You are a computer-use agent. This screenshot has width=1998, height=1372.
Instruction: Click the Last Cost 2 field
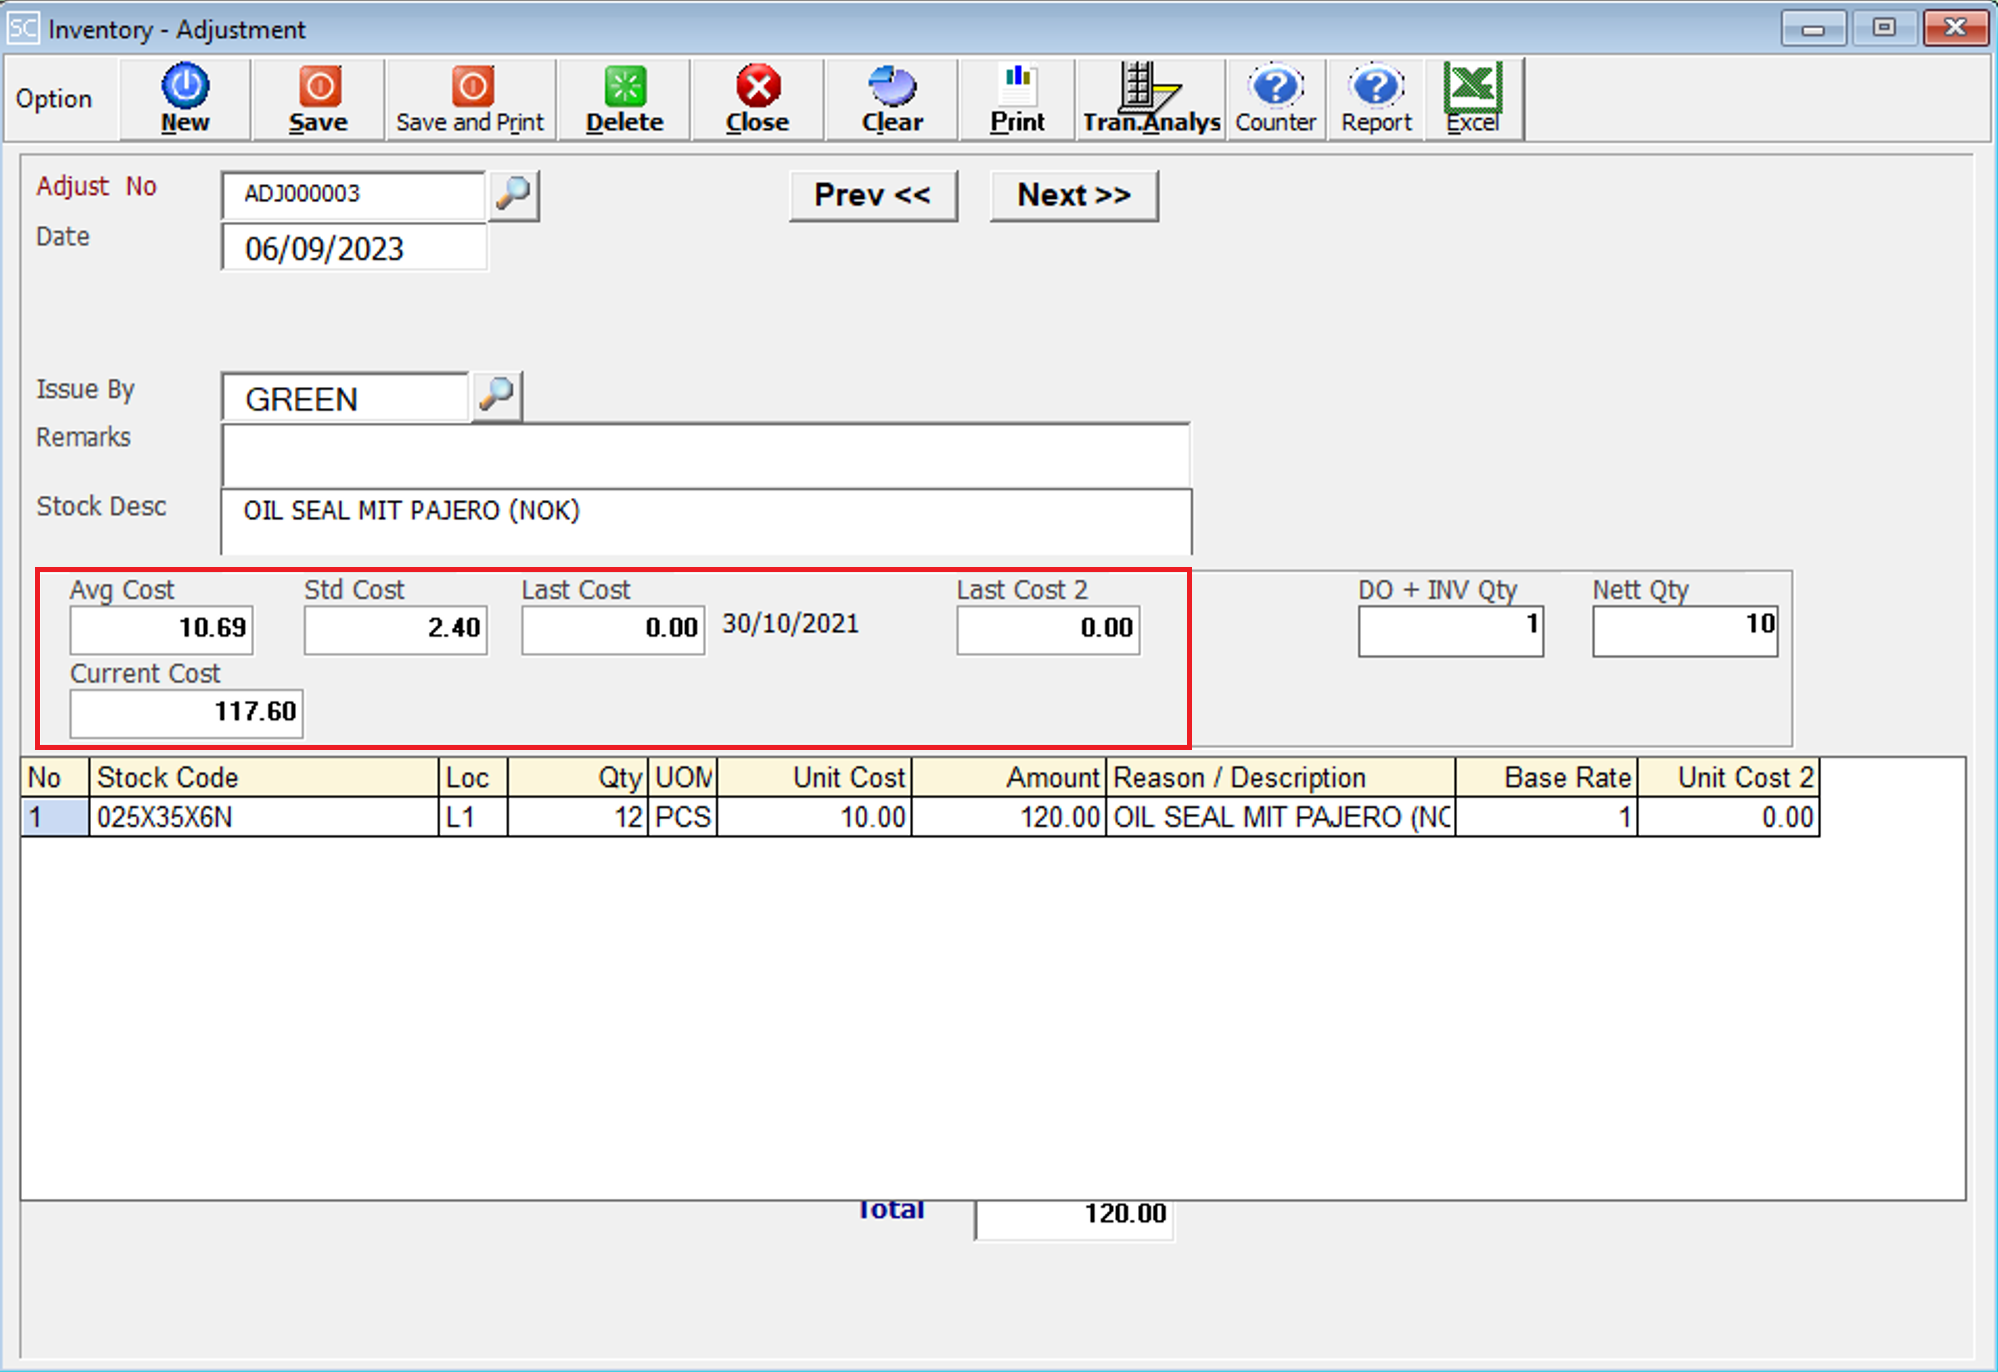[x=1048, y=629]
